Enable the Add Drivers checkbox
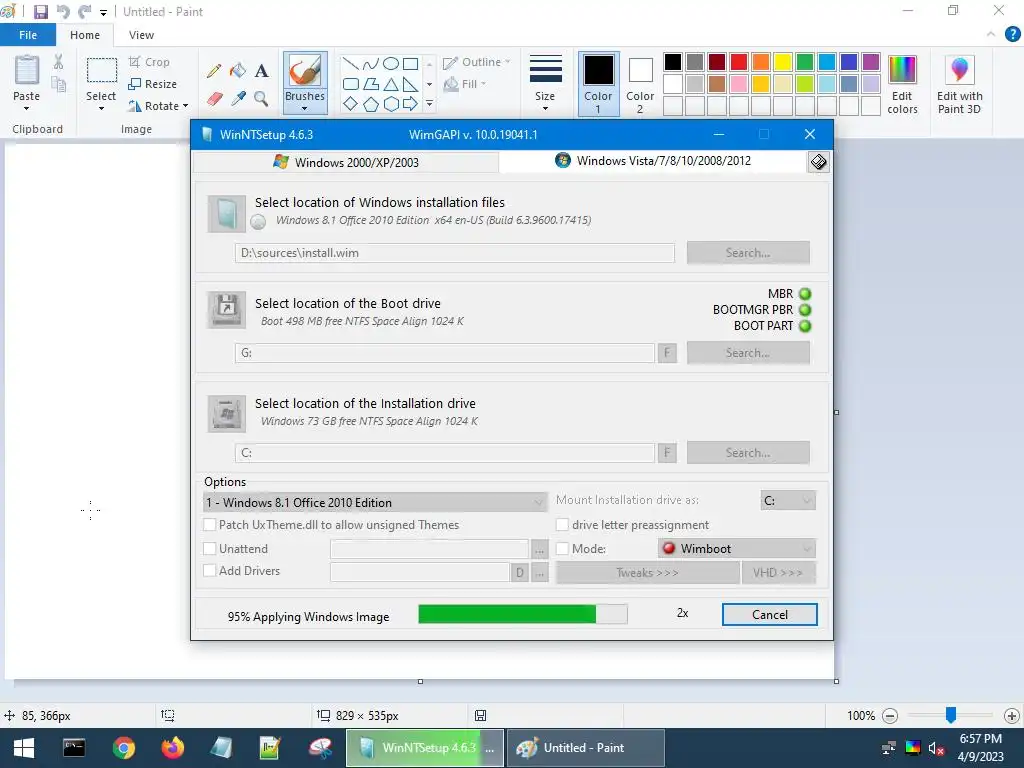Viewport: 1024px width, 768px height. pyautogui.click(x=210, y=570)
